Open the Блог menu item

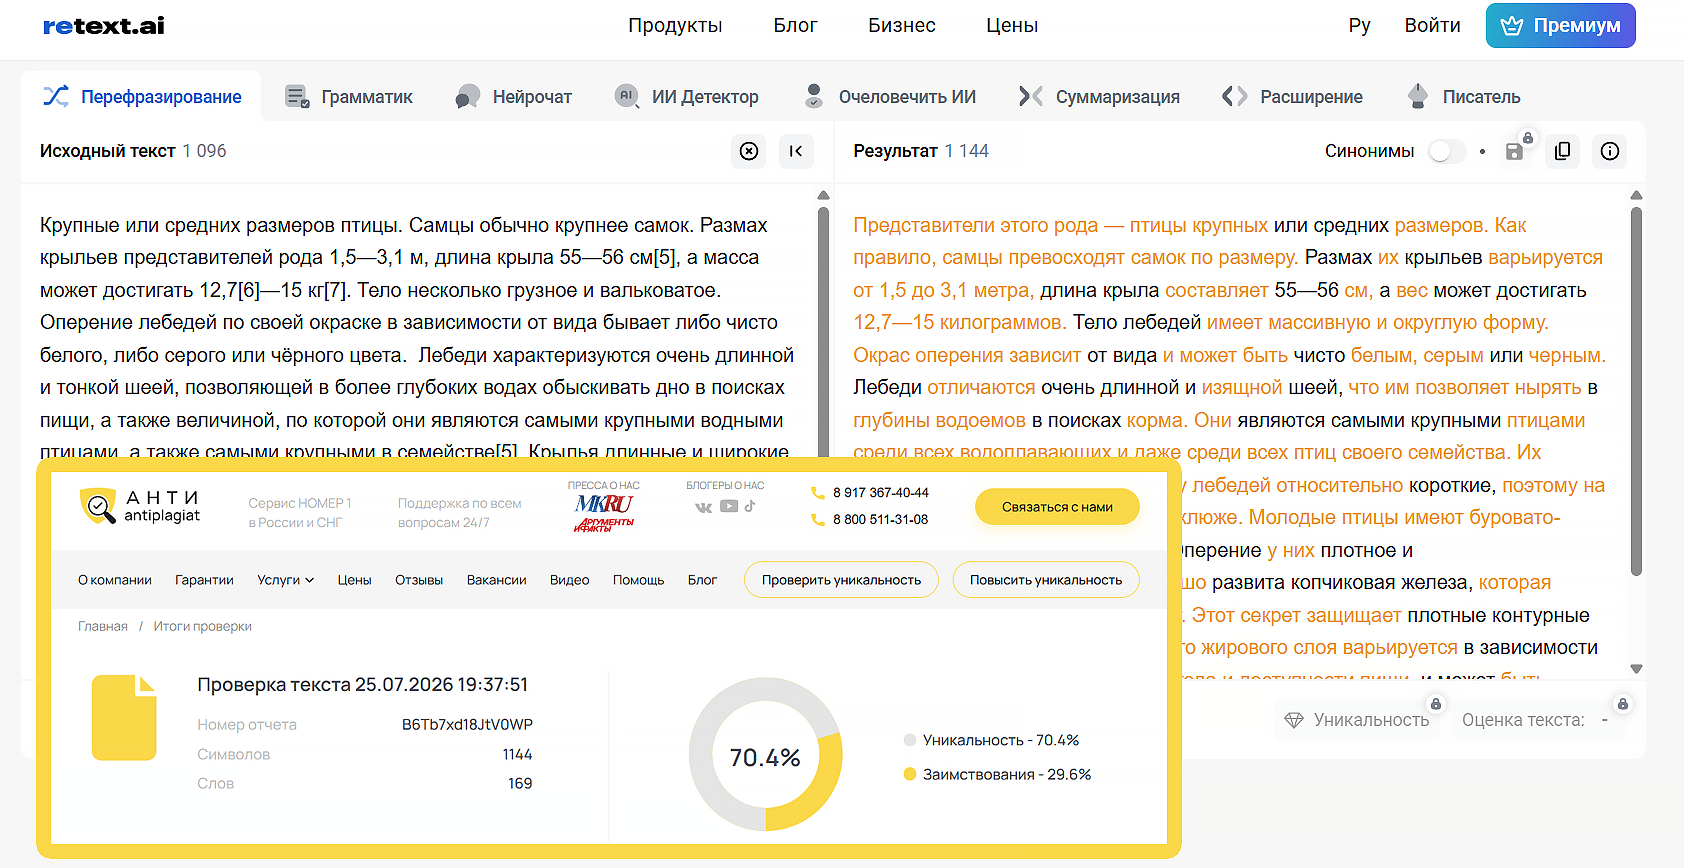pyautogui.click(x=795, y=26)
